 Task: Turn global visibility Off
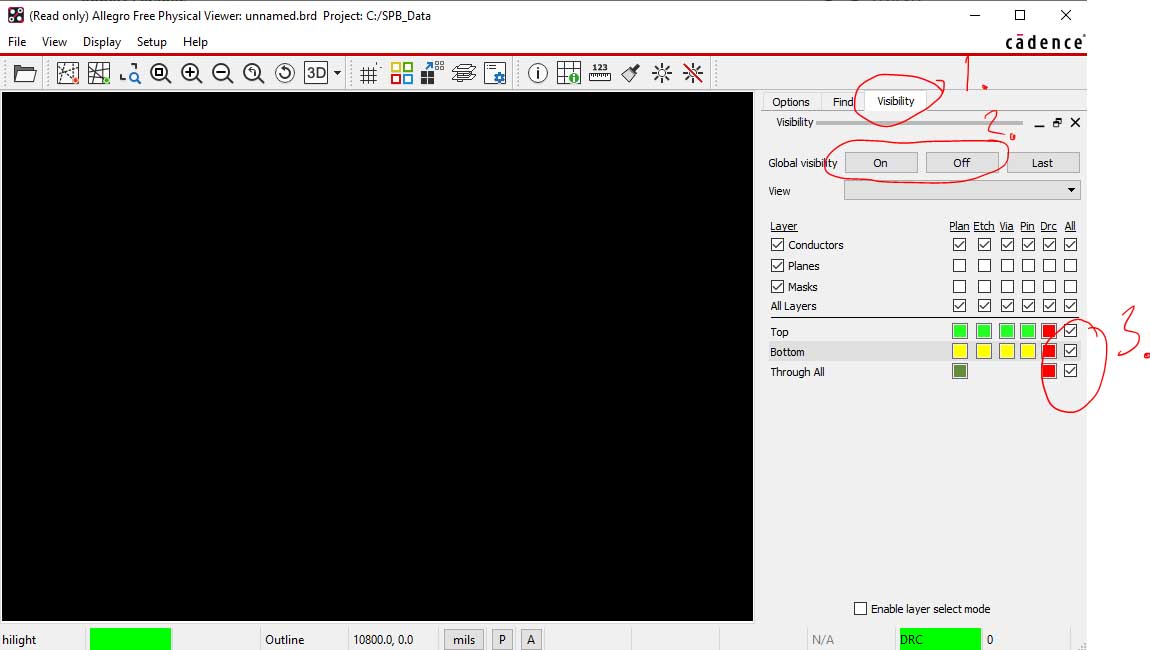click(961, 163)
